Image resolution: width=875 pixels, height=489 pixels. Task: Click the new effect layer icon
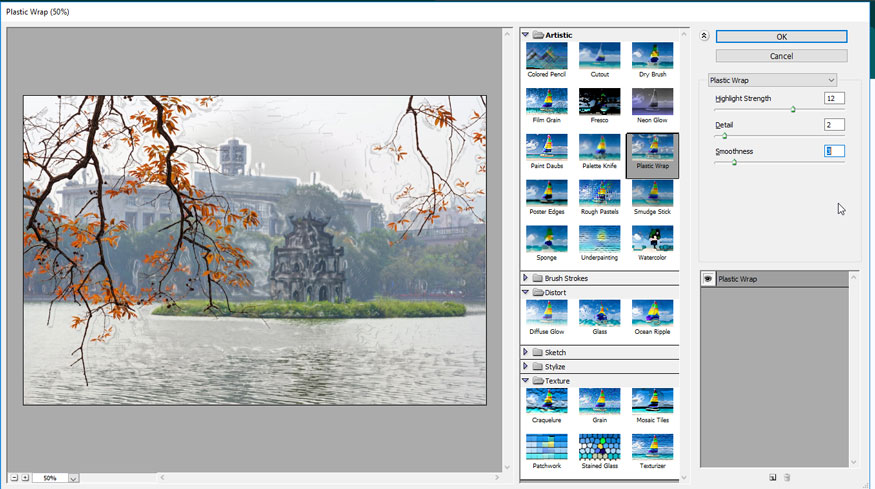point(773,477)
